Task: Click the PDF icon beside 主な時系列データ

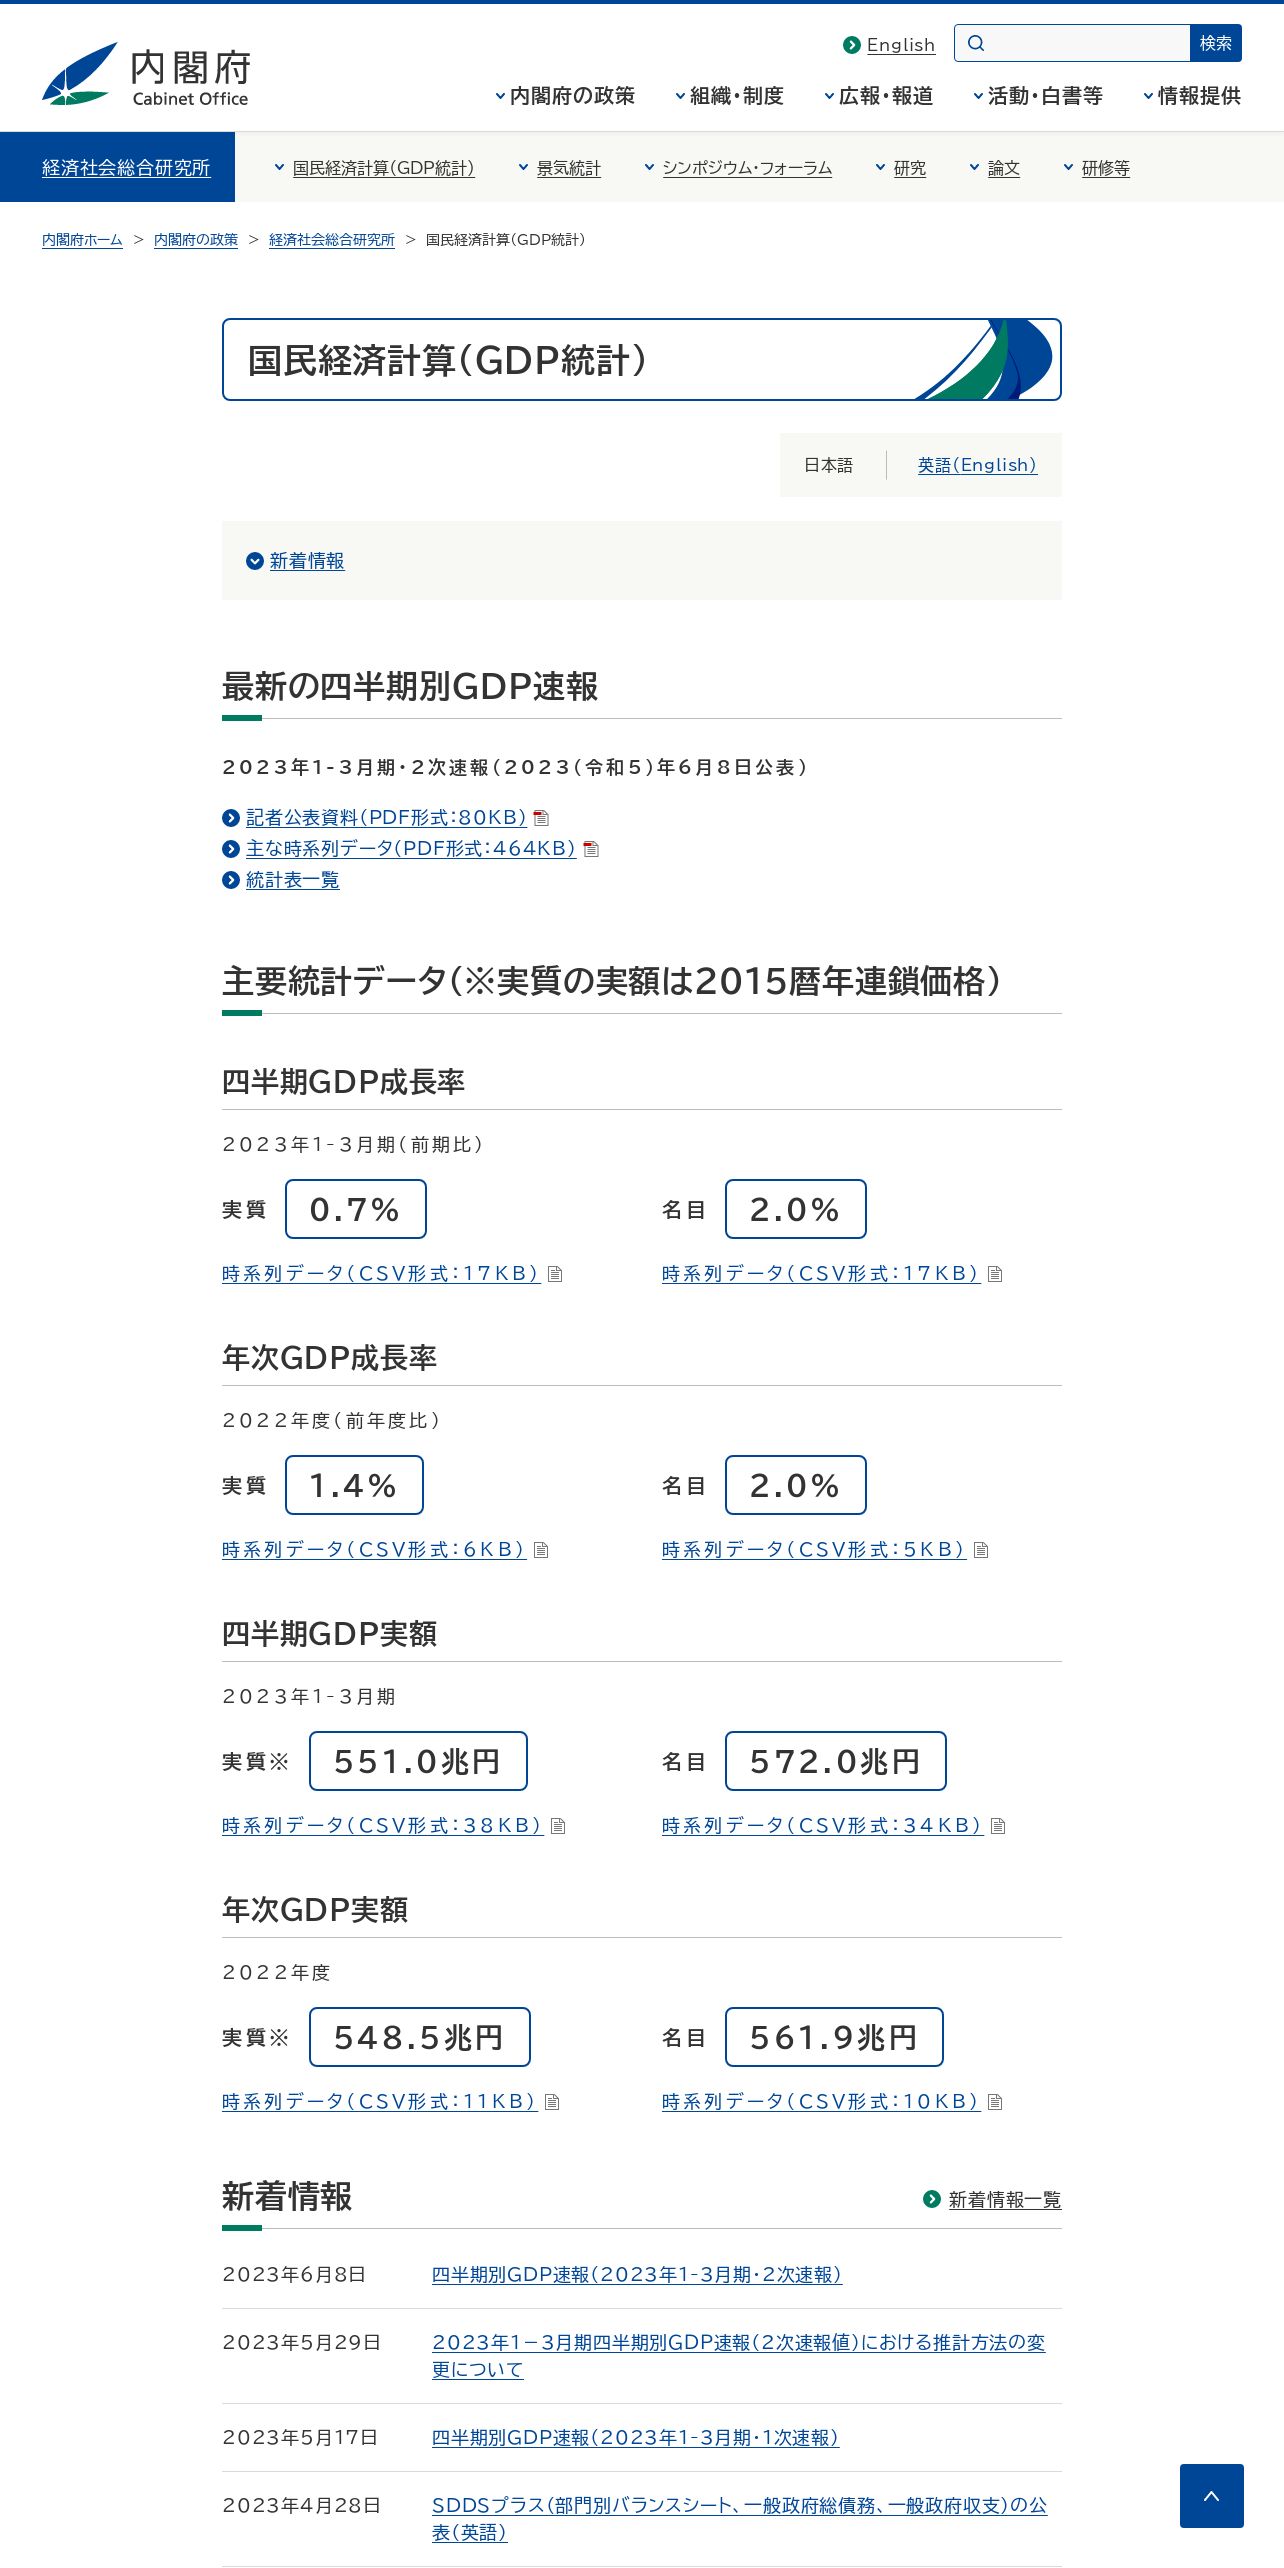Action: (591, 849)
